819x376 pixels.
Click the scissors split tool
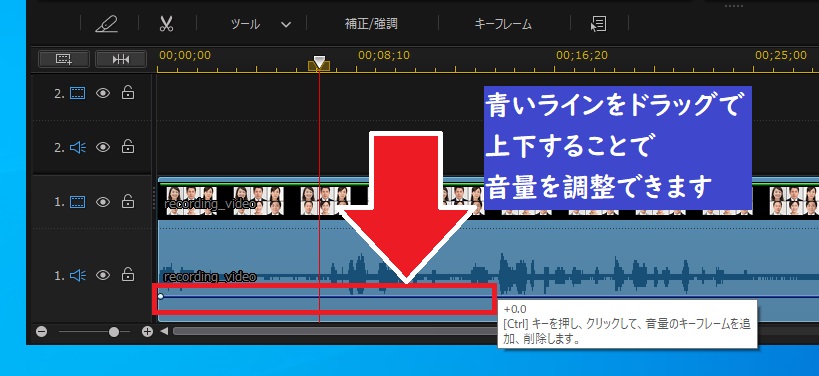pos(167,24)
